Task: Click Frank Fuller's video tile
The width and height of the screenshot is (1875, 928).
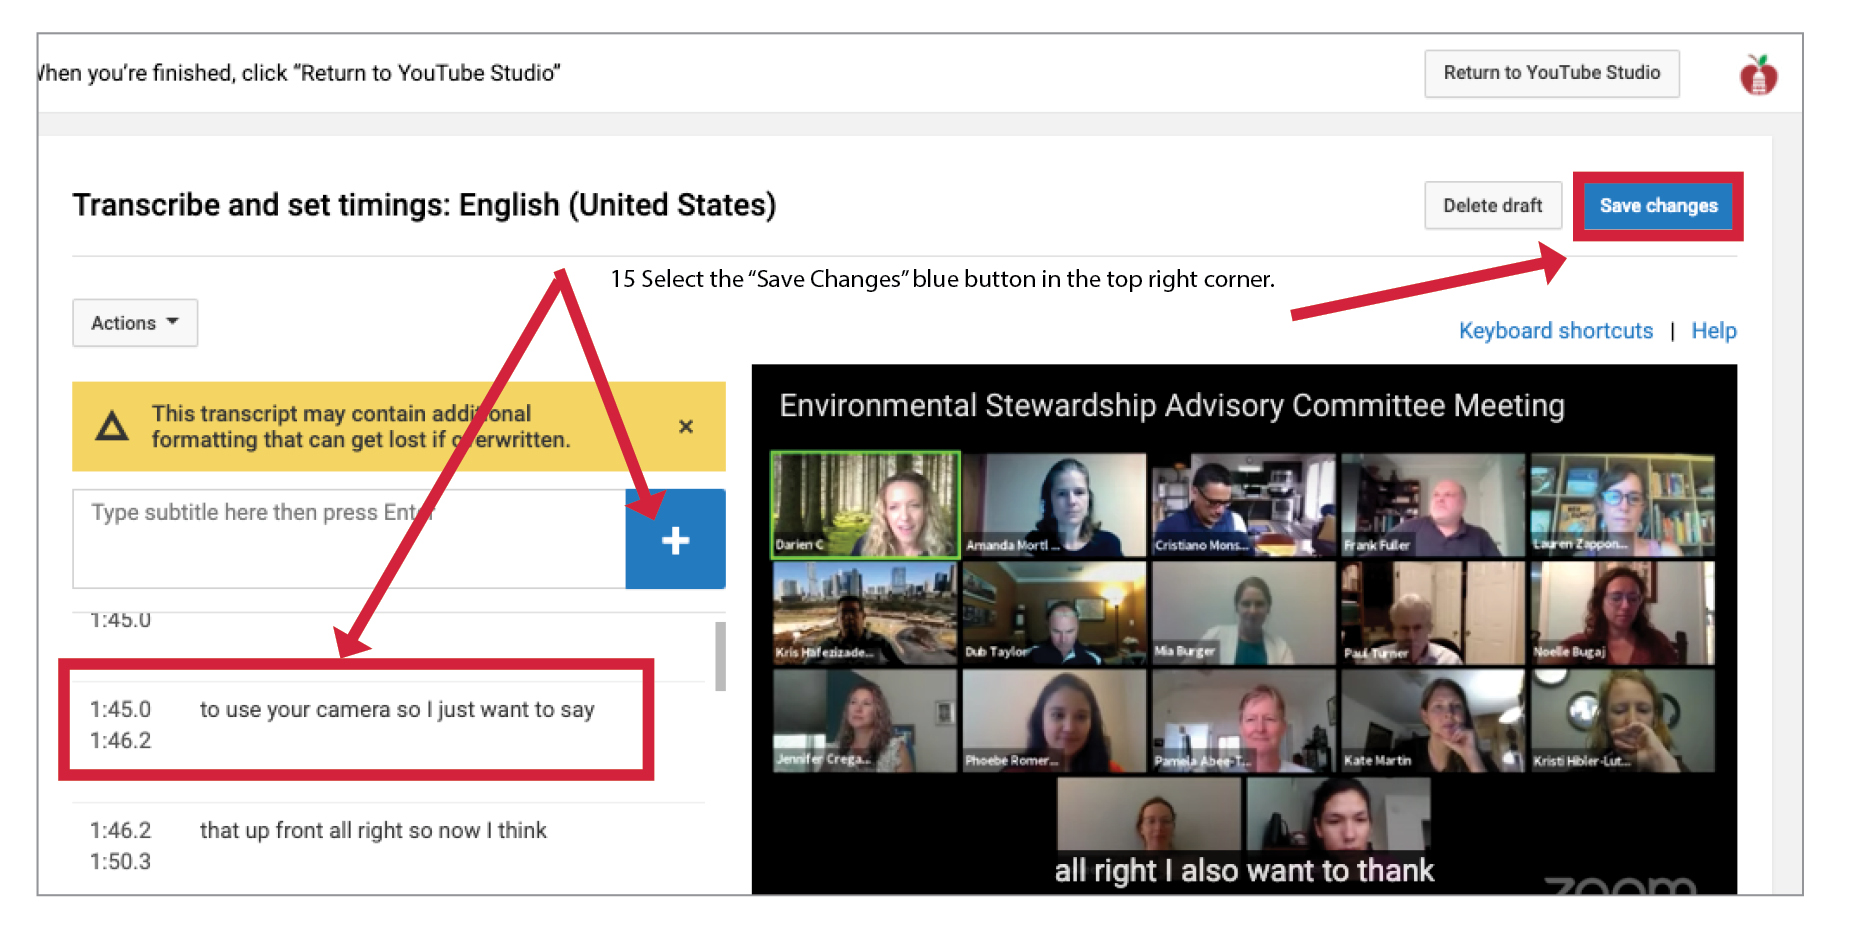Action: coord(1432,504)
